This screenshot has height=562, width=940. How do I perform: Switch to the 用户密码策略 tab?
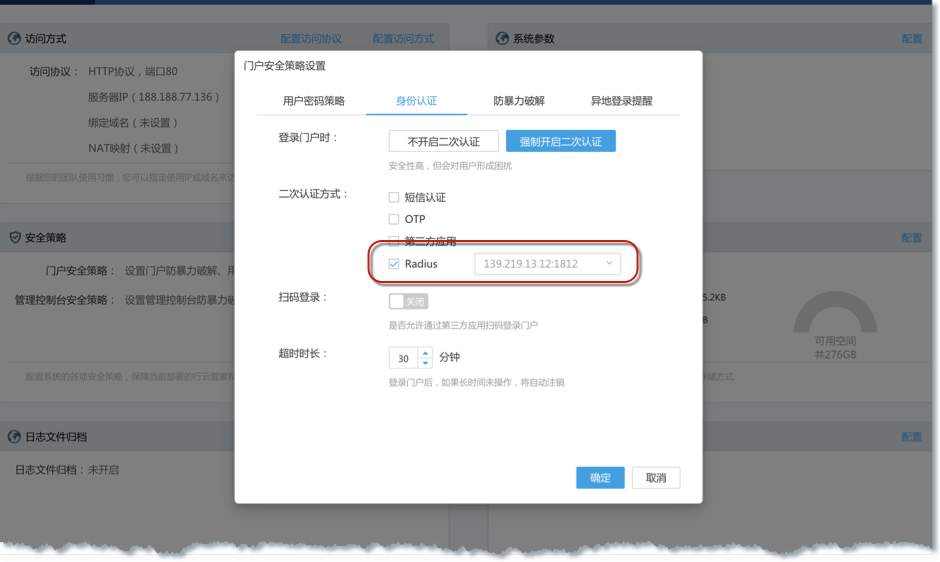[313, 101]
